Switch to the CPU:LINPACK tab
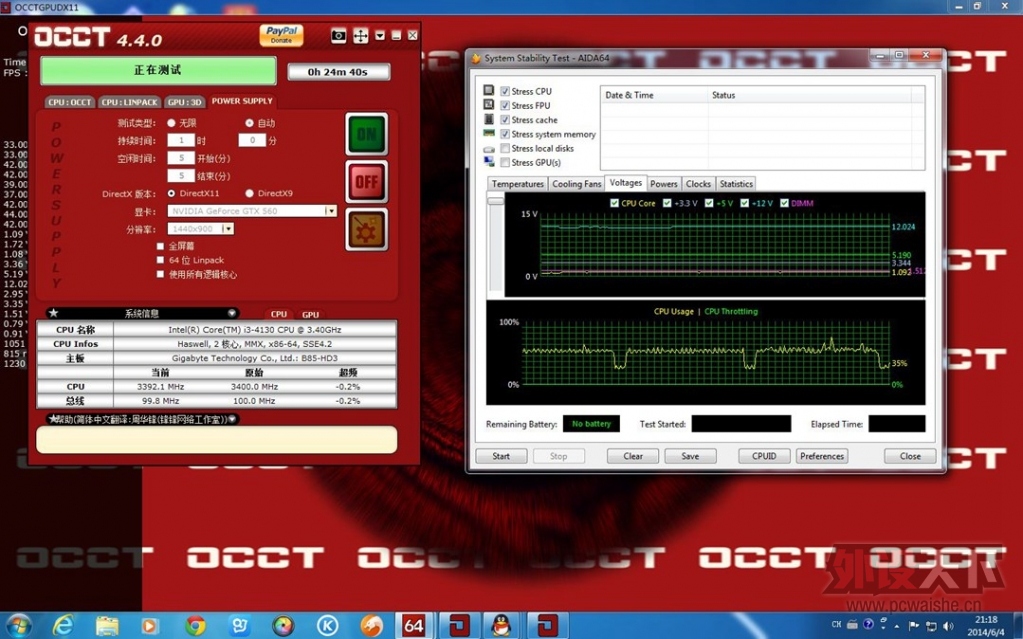This screenshot has width=1023, height=639. 129,102
